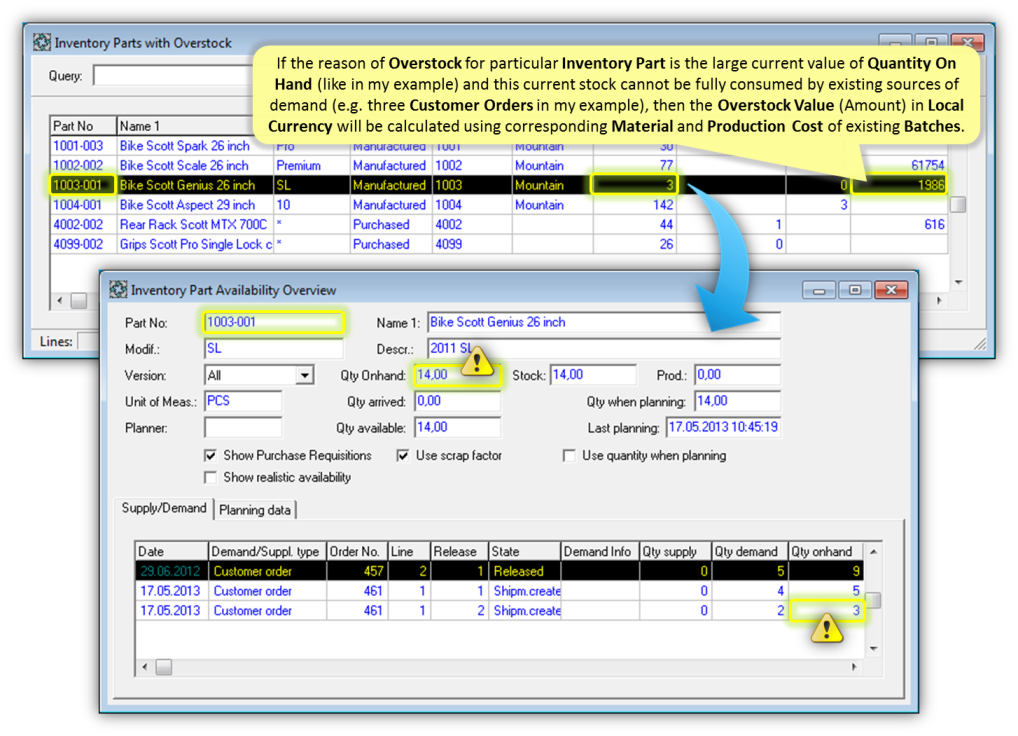Click the Last planning date field
This screenshot has width=1018, height=736.
pyautogui.click(x=723, y=427)
